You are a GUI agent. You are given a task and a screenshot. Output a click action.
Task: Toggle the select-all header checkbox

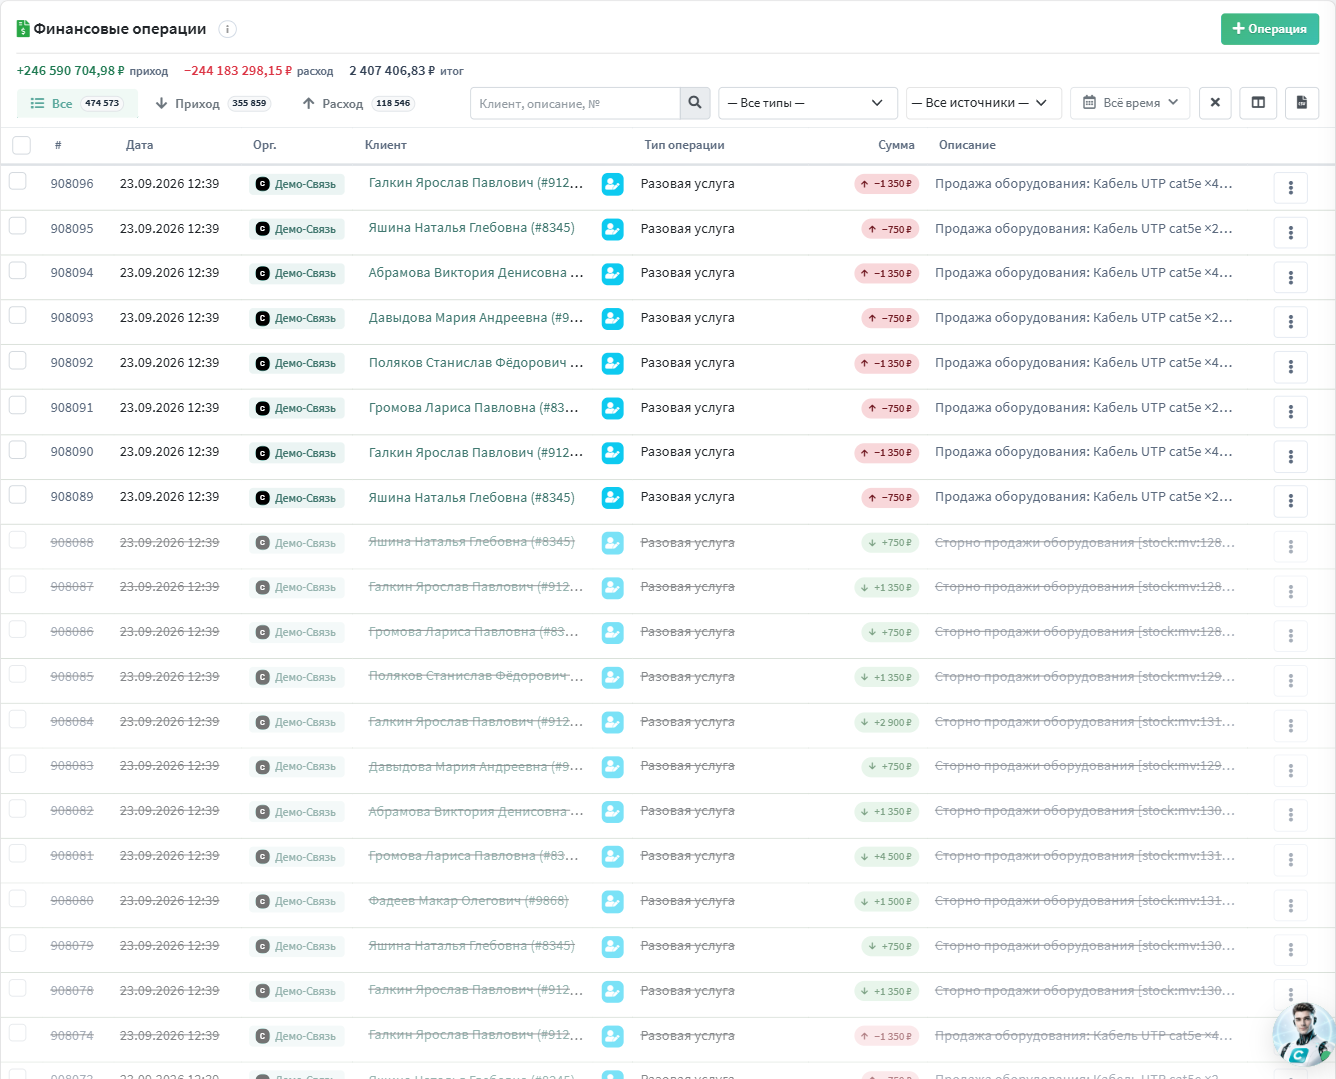(x=21, y=145)
